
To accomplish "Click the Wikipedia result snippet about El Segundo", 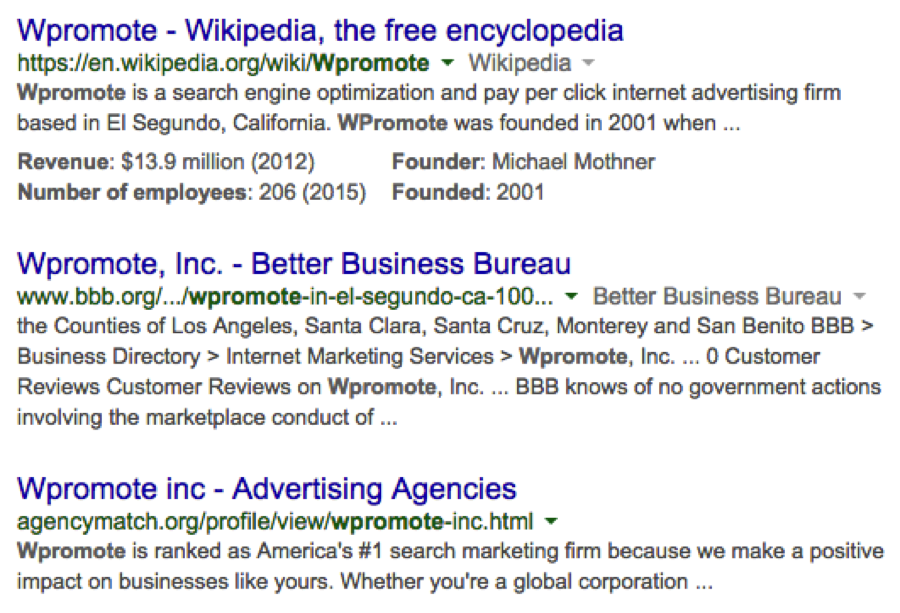I will pyautogui.click(x=429, y=108).
